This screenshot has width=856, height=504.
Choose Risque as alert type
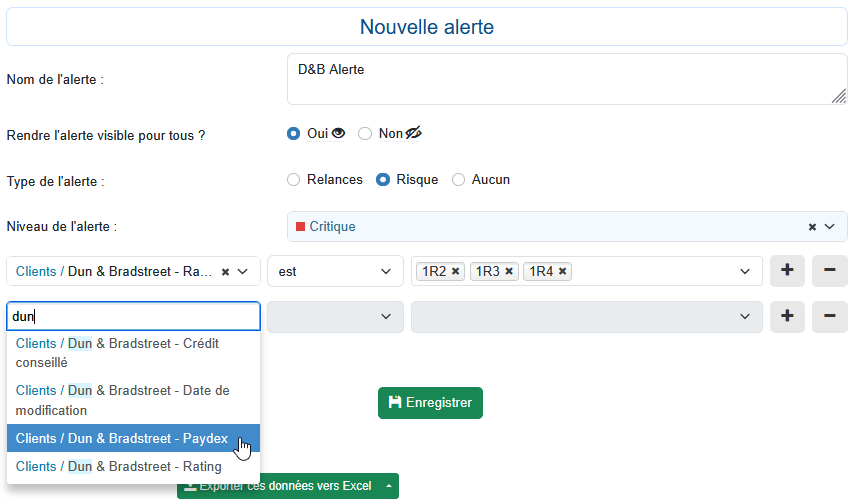coord(383,180)
